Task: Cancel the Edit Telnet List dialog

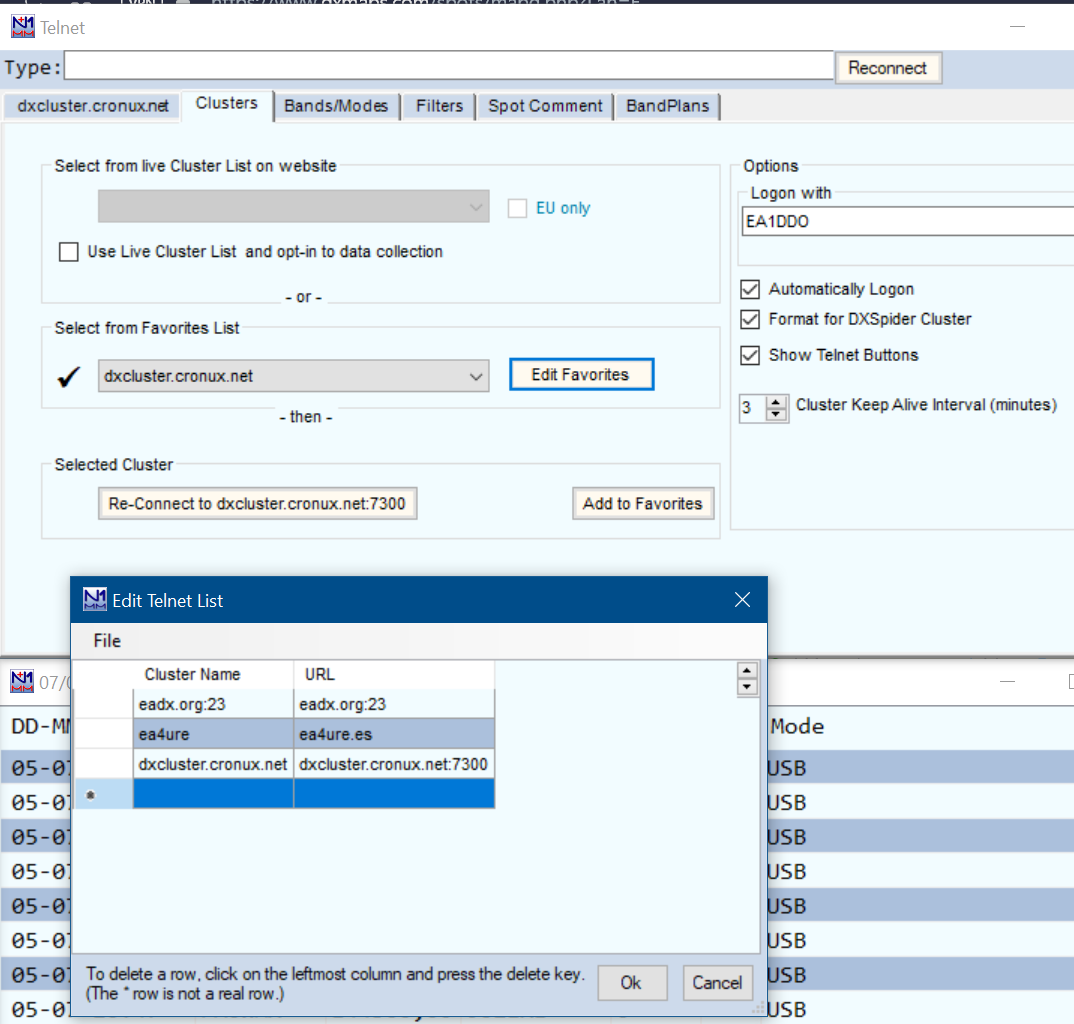Action: (717, 983)
